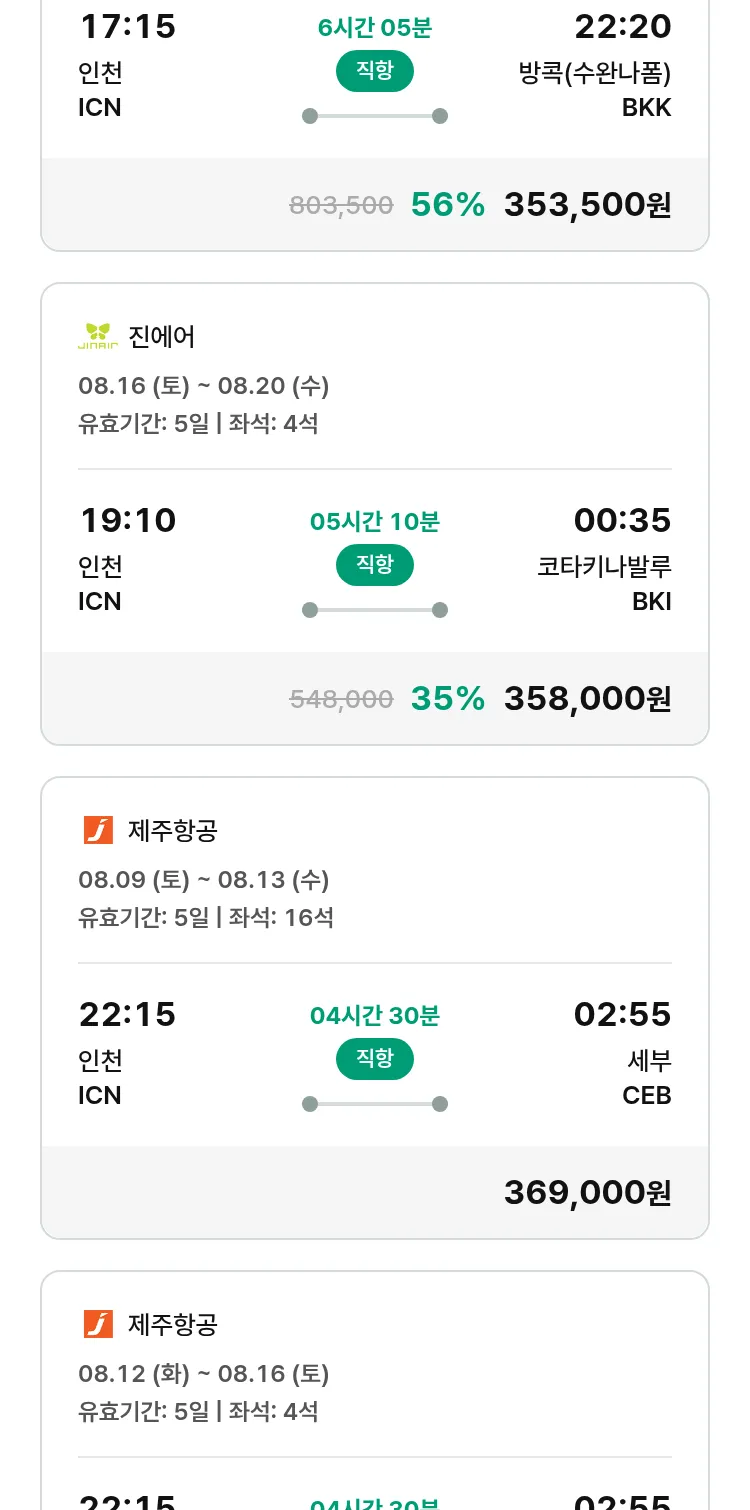Open the 진에어 airline name
This screenshot has width=750, height=1510.
click(162, 336)
